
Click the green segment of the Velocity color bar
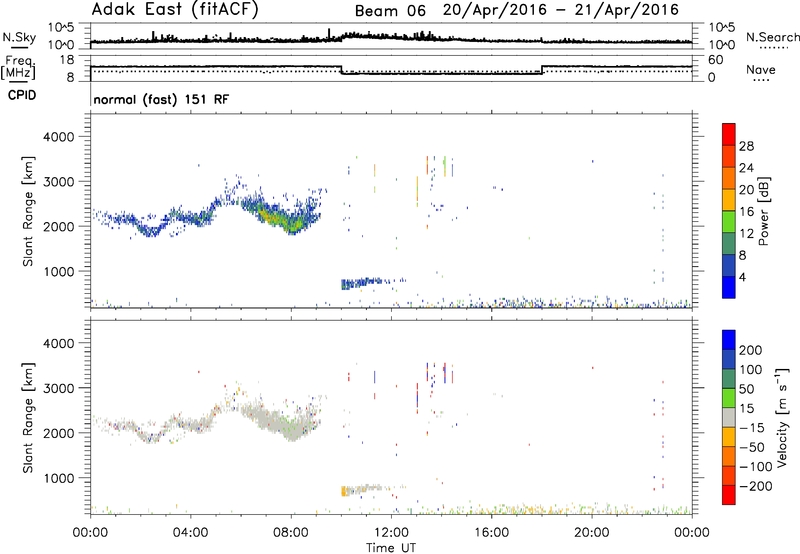coord(729,398)
